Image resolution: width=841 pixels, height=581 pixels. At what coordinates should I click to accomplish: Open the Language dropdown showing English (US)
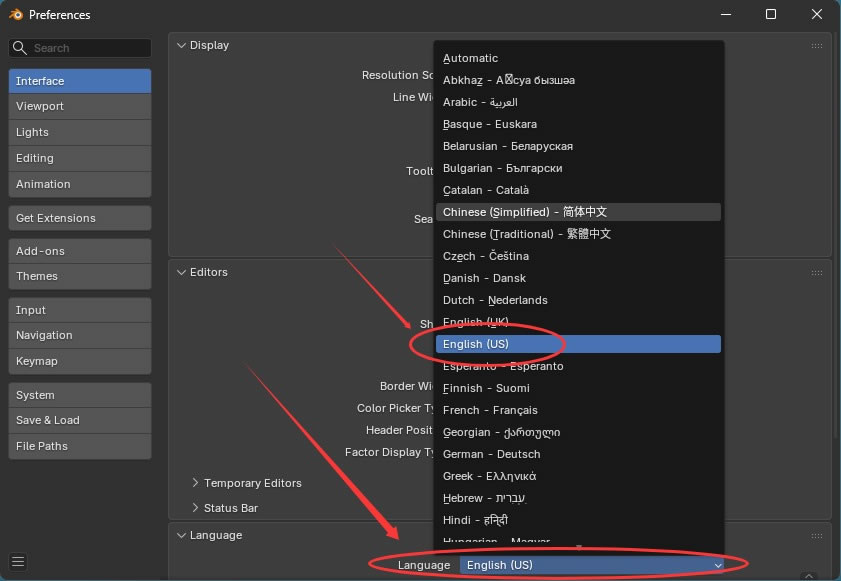[x=592, y=565]
